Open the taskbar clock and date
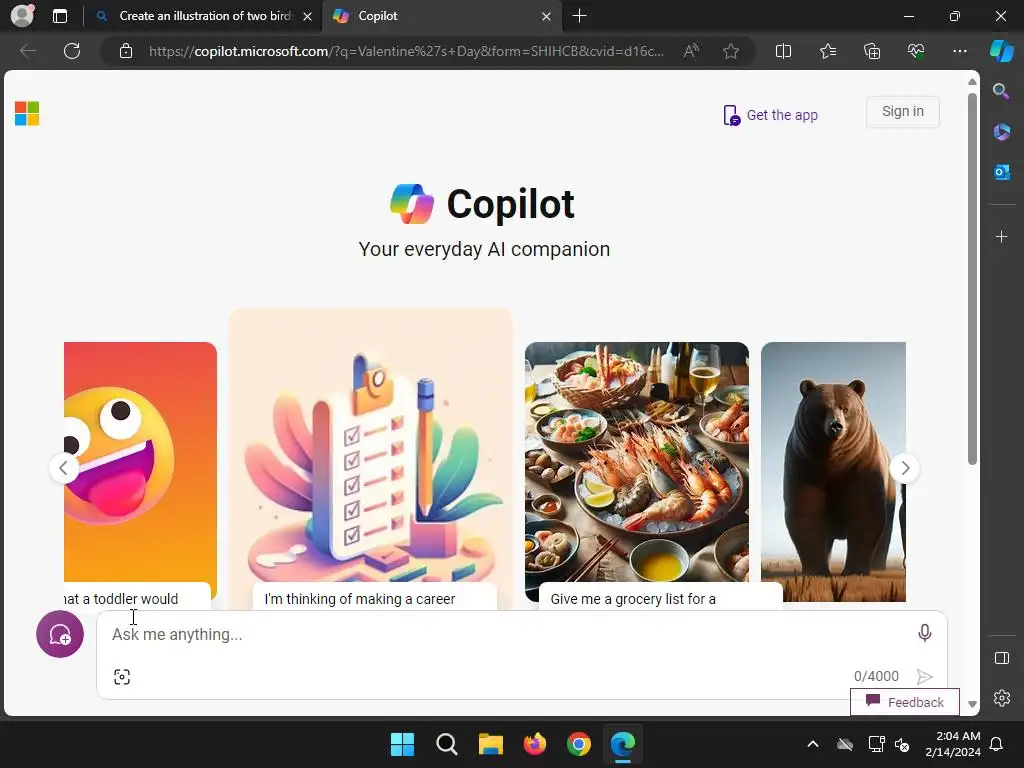 [x=953, y=744]
